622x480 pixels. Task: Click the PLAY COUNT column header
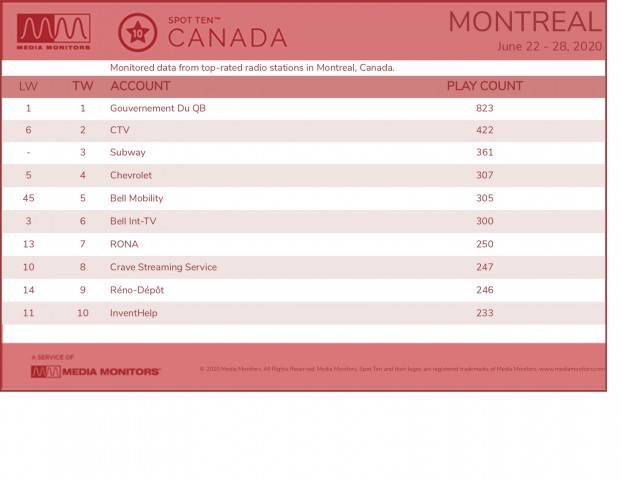tap(485, 86)
